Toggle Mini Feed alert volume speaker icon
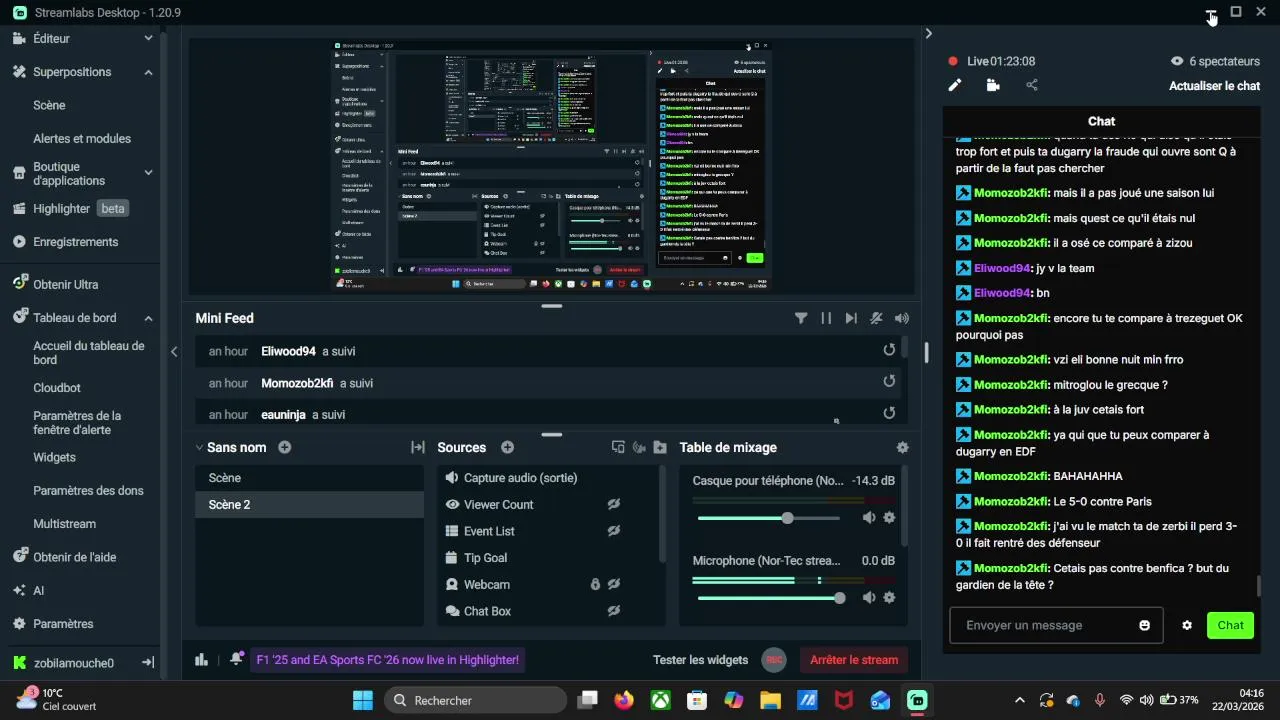This screenshot has height=720, width=1280. pyautogui.click(x=902, y=318)
